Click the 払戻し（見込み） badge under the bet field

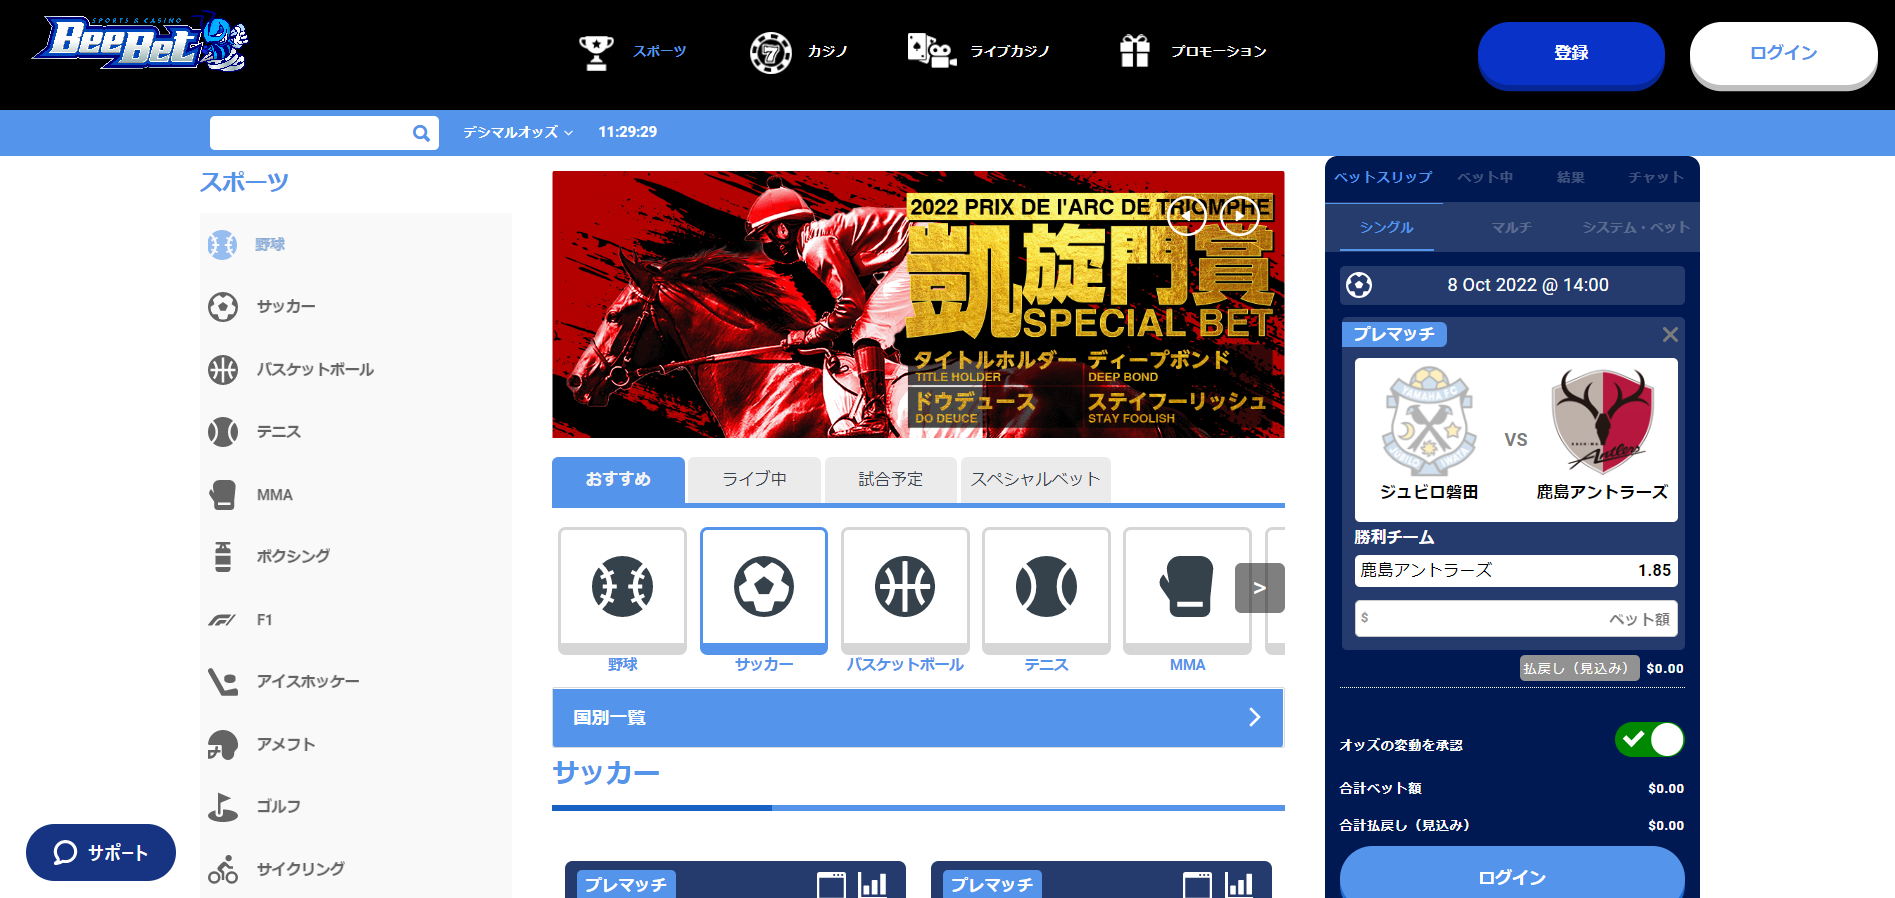coord(1579,668)
